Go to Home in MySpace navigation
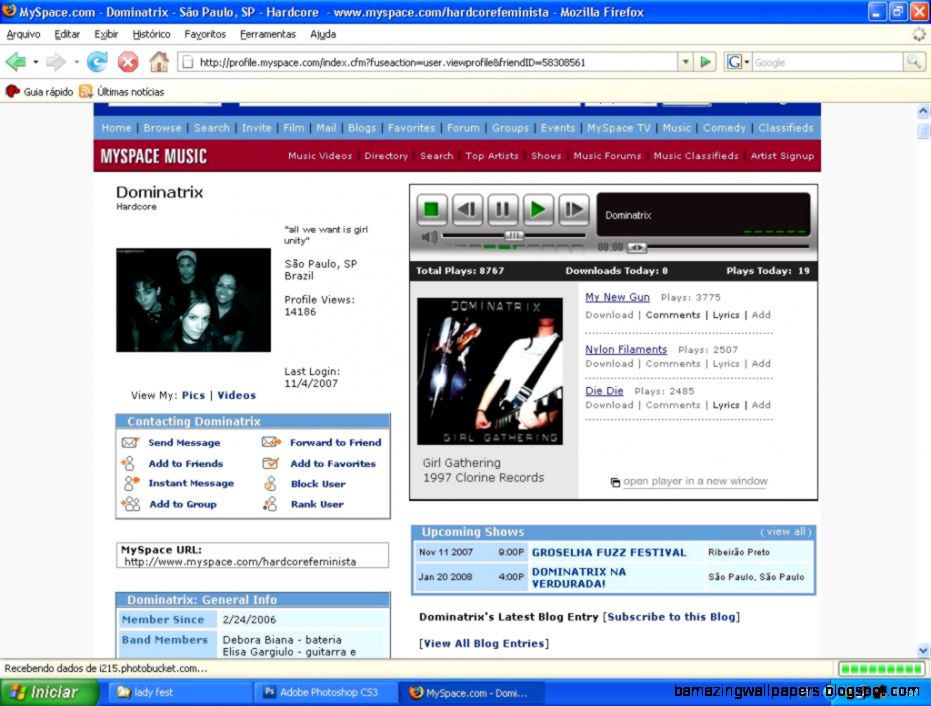This screenshot has width=931, height=706. point(116,128)
